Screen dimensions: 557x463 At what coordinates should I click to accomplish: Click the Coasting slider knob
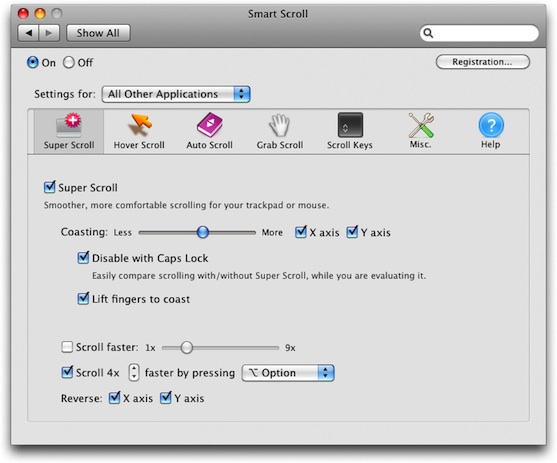point(203,232)
